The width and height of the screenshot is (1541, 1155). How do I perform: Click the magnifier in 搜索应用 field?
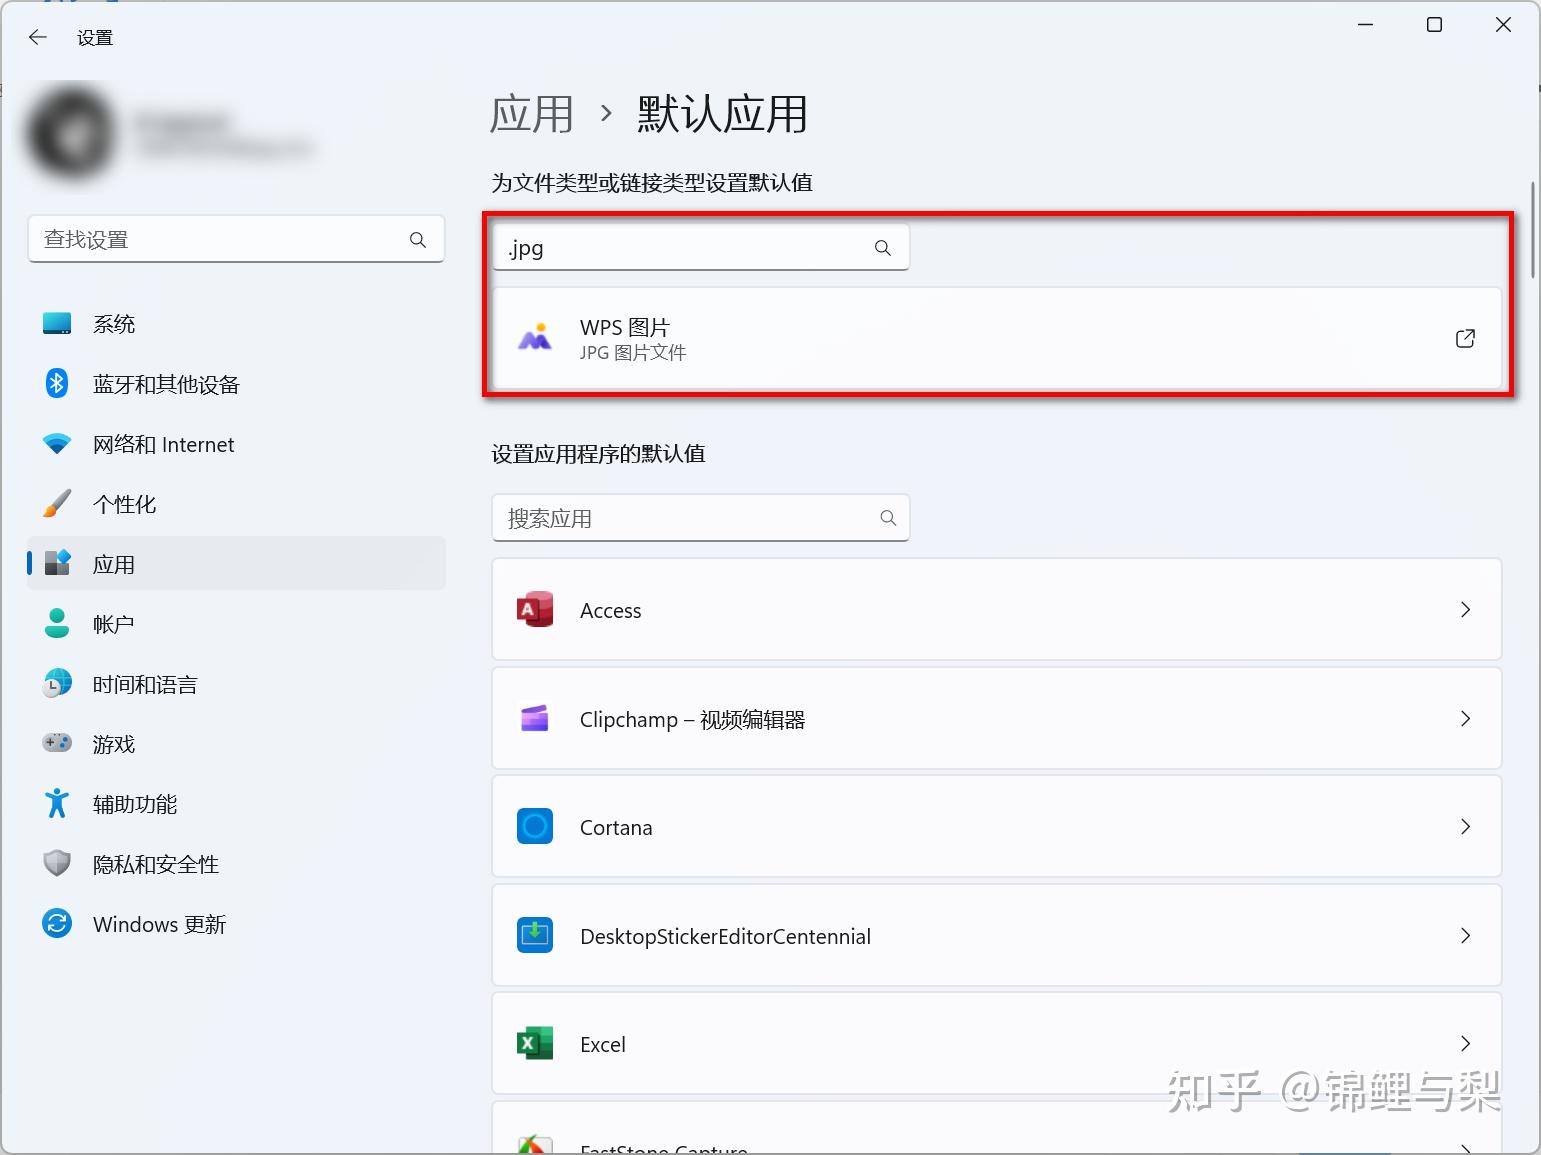[888, 518]
